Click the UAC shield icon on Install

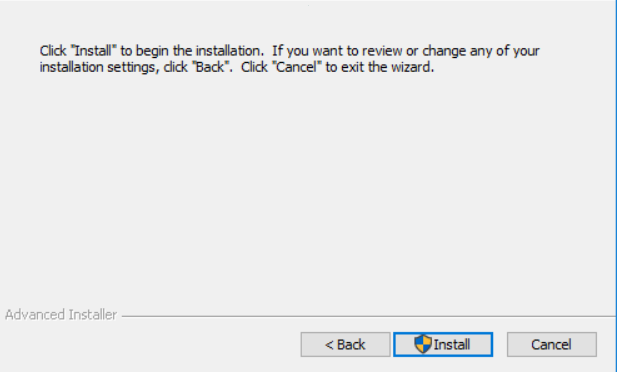(x=423, y=344)
